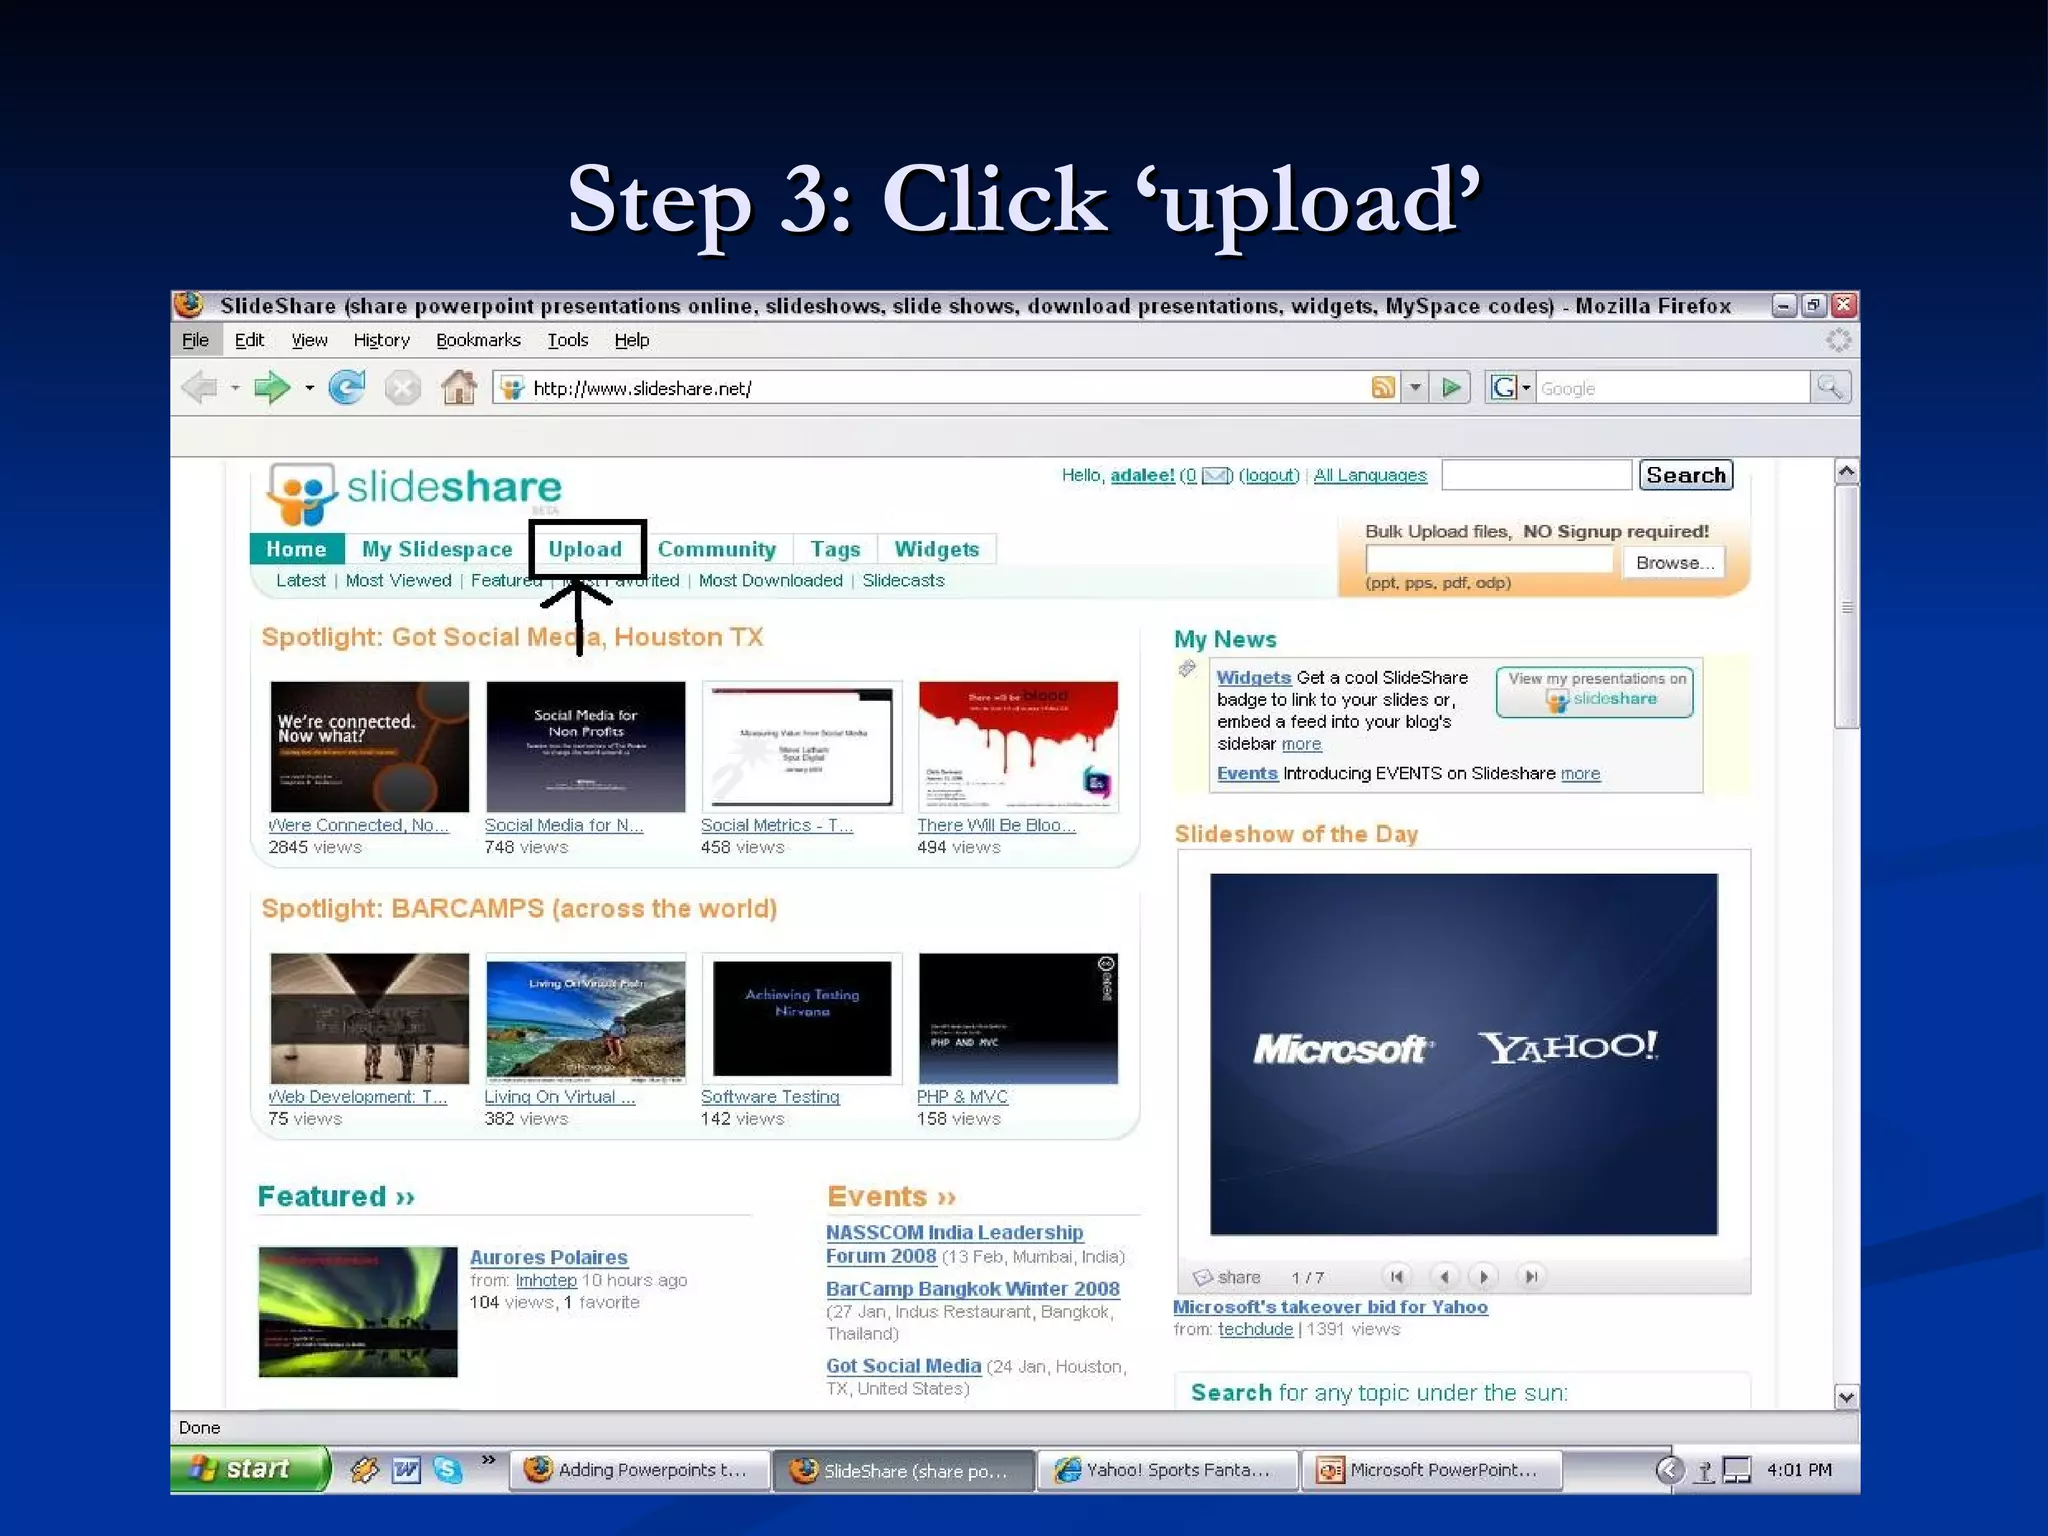Open the Community tab
Viewport: 2048px width, 1536px height.
pos(716,549)
